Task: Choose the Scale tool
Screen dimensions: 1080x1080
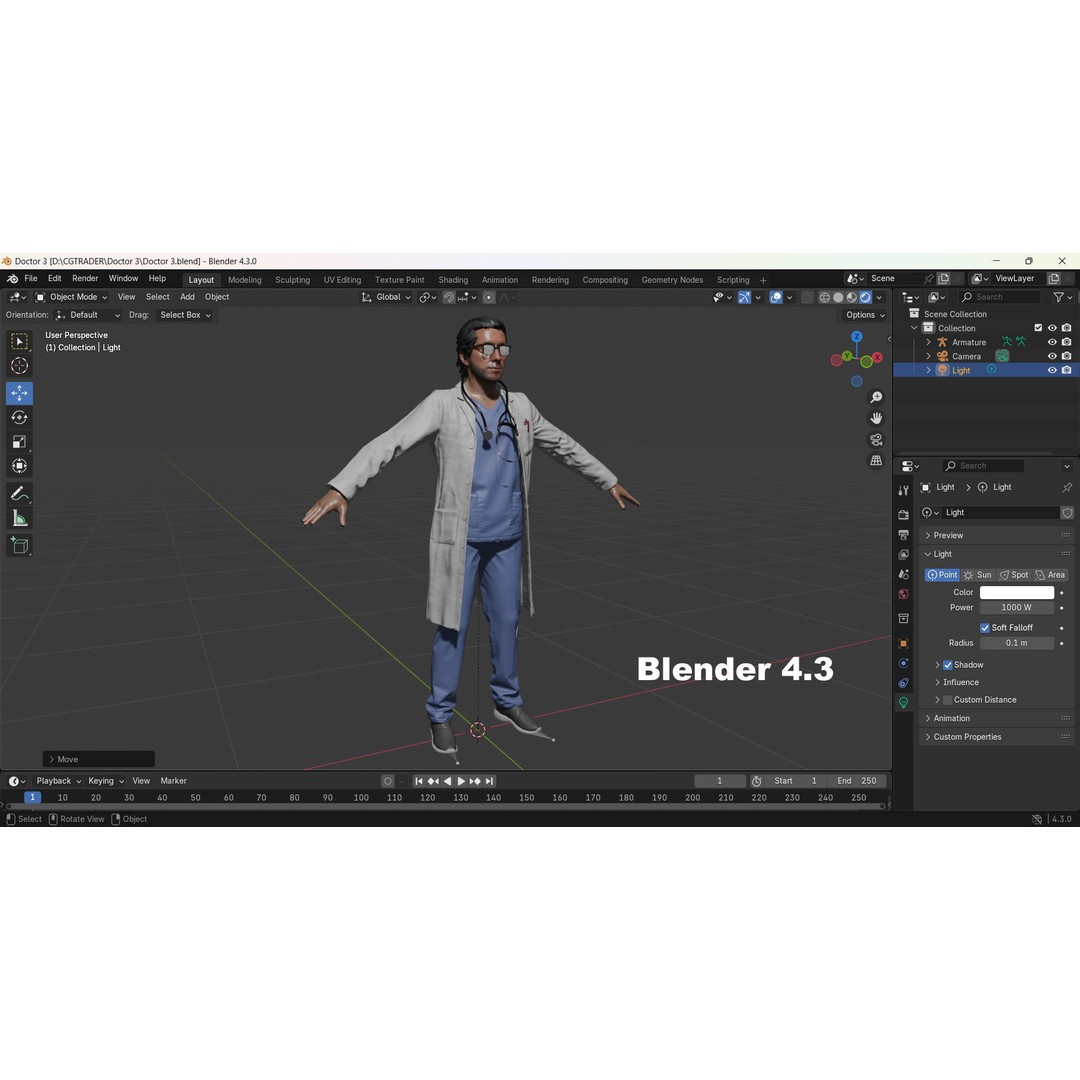Action: tap(19, 442)
